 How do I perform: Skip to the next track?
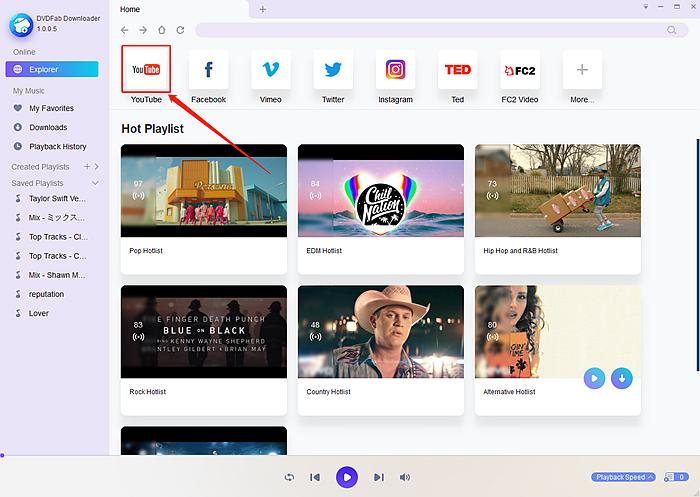point(379,477)
